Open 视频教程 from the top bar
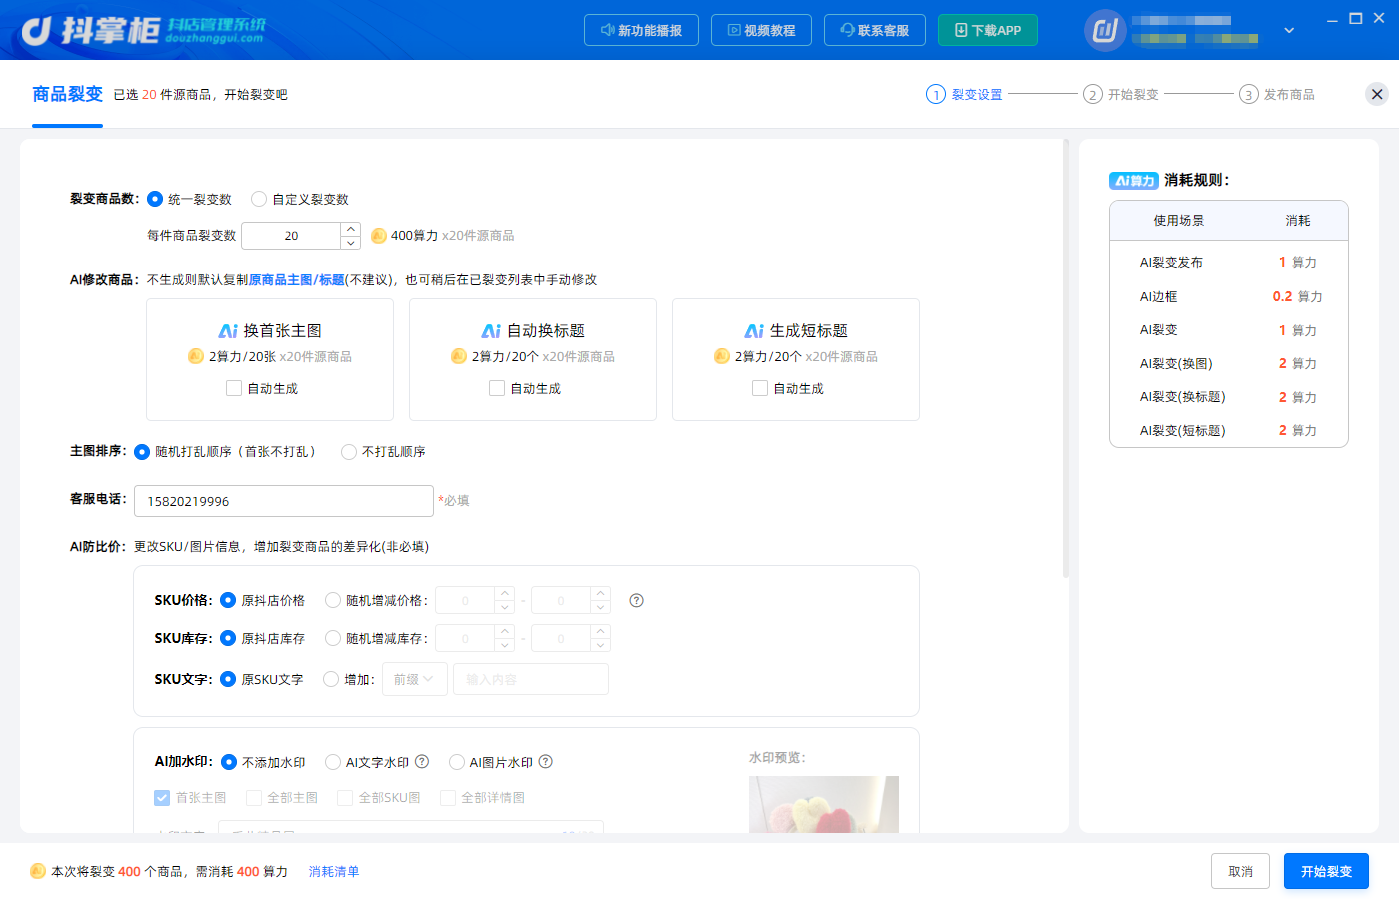This screenshot has width=1399, height=899. [761, 30]
